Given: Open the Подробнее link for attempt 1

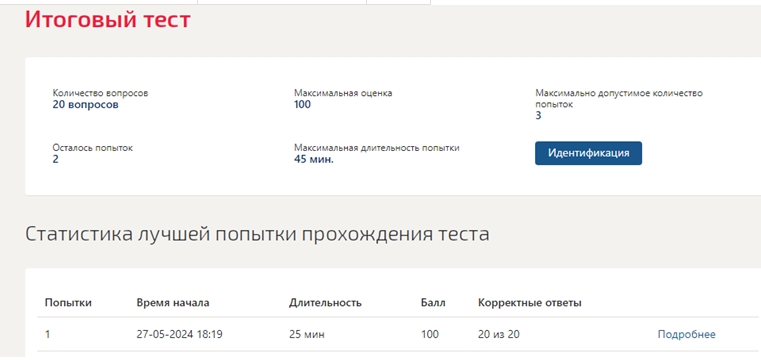Looking at the screenshot, I should coord(686,334).
